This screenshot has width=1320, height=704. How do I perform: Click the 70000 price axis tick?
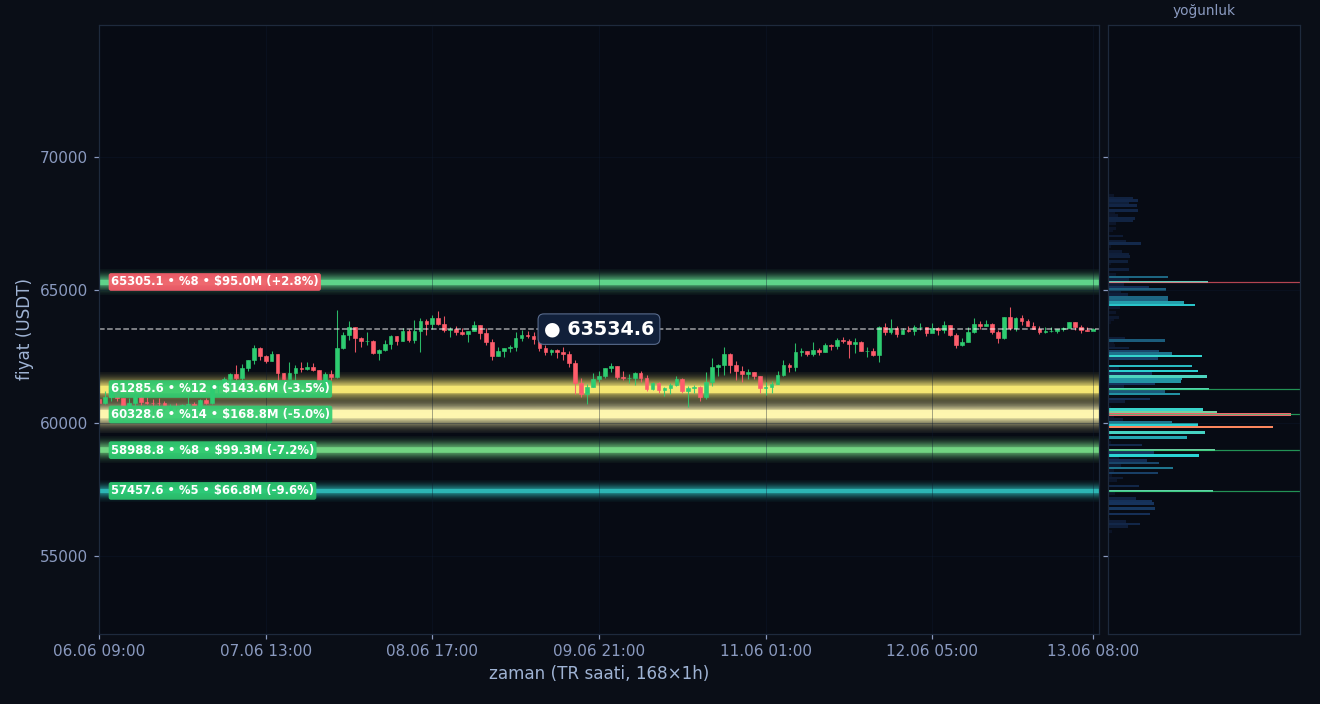pyautogui.click(x=64, y=157)
